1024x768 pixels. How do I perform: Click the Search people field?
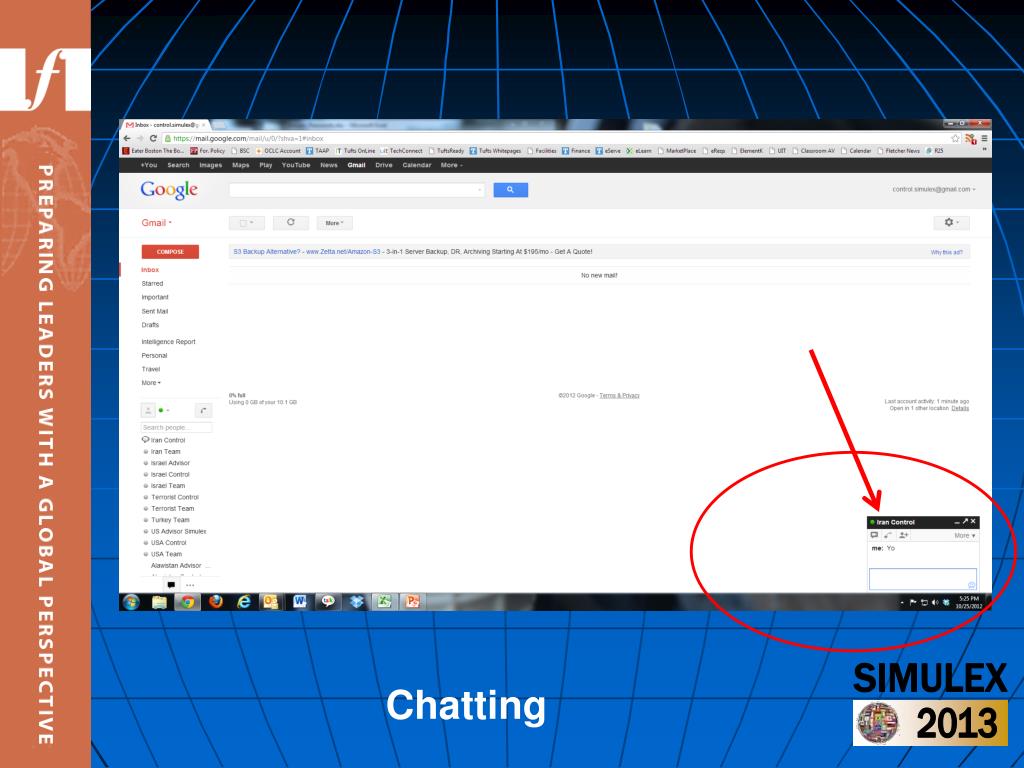pyautogui.click(x=176, y=428)
